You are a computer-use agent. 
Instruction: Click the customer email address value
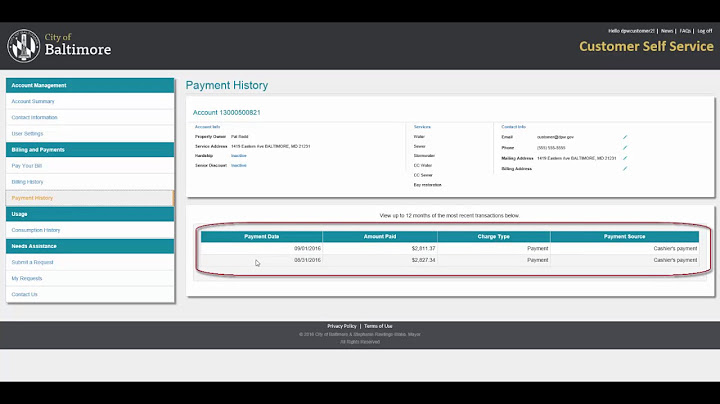pyautogui.click(x=555, y=137)
